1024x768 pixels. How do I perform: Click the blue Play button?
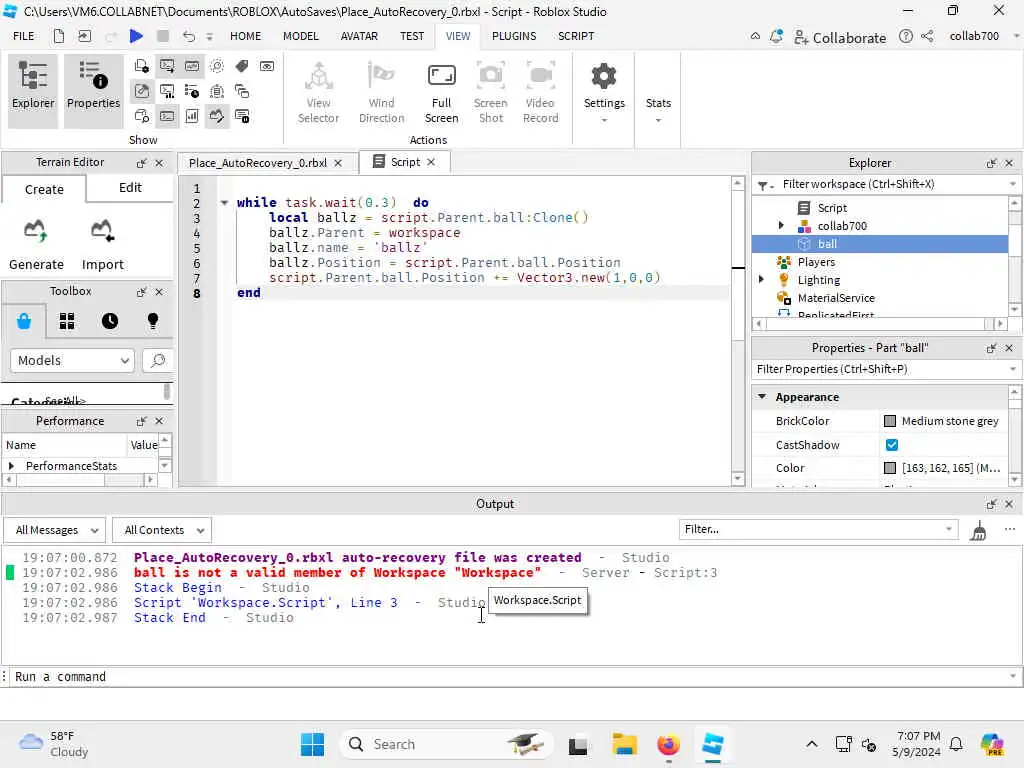(136, 36)
